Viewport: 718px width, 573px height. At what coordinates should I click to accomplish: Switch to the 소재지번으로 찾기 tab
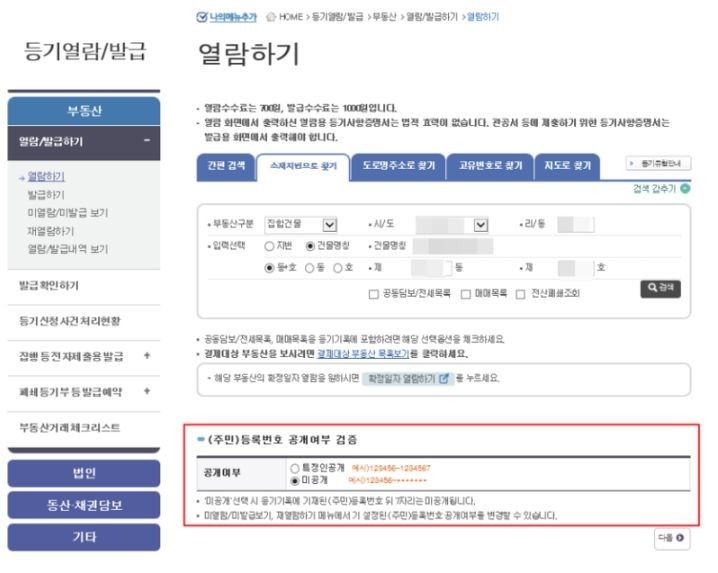pos(304,167)
